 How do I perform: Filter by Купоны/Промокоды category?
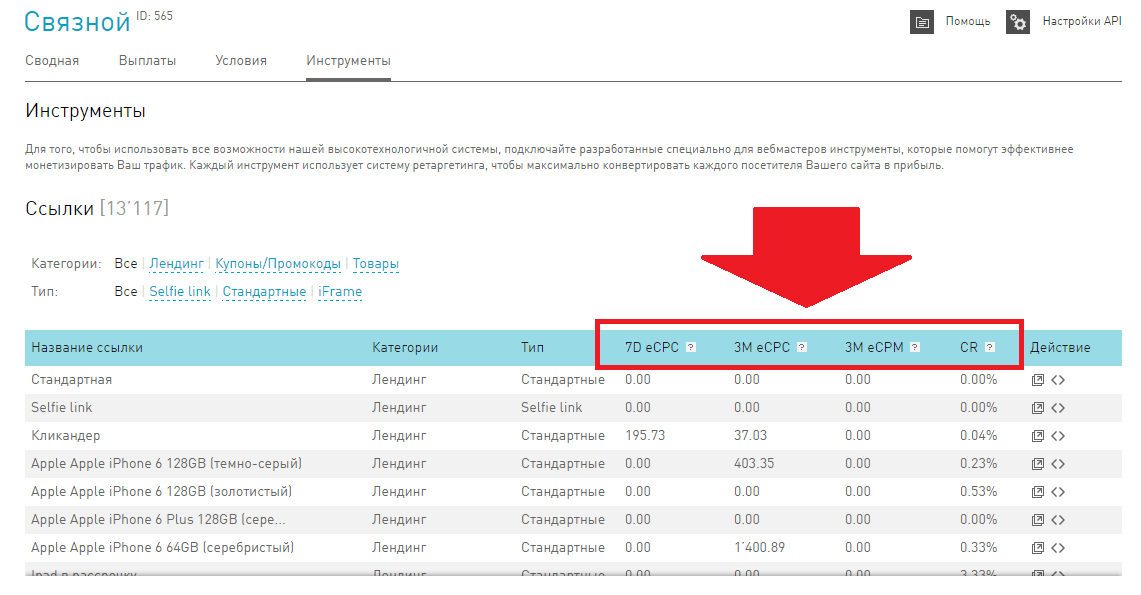tap(278, 264)
